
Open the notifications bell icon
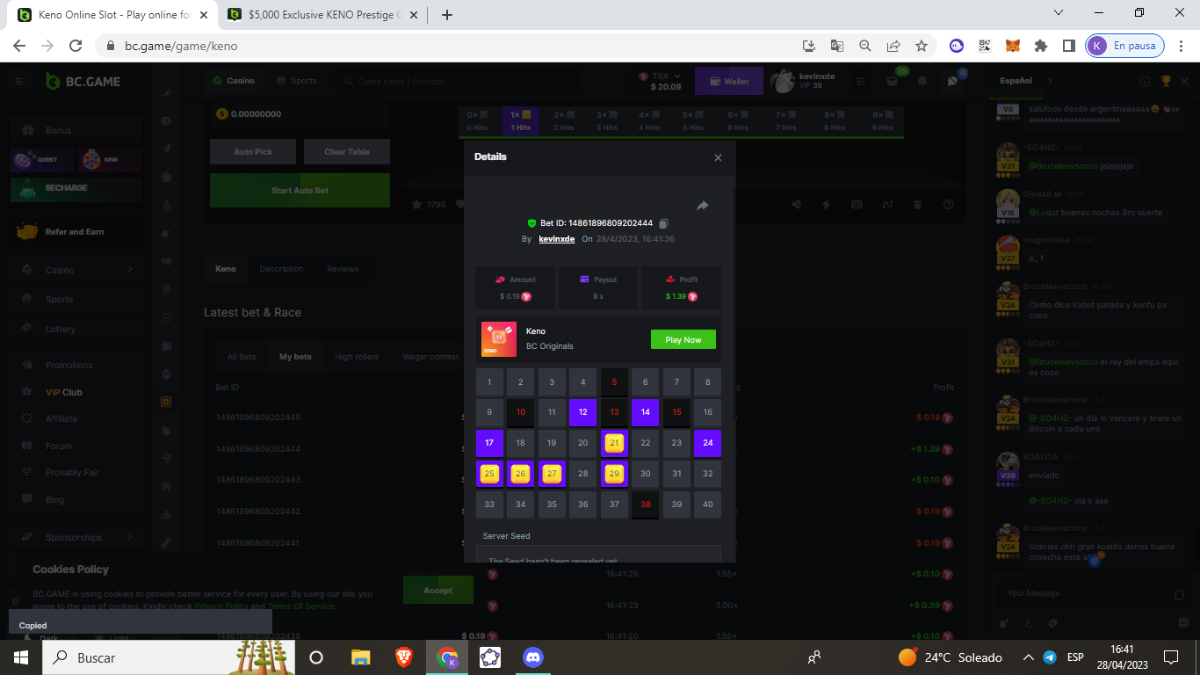pos(922,81)
